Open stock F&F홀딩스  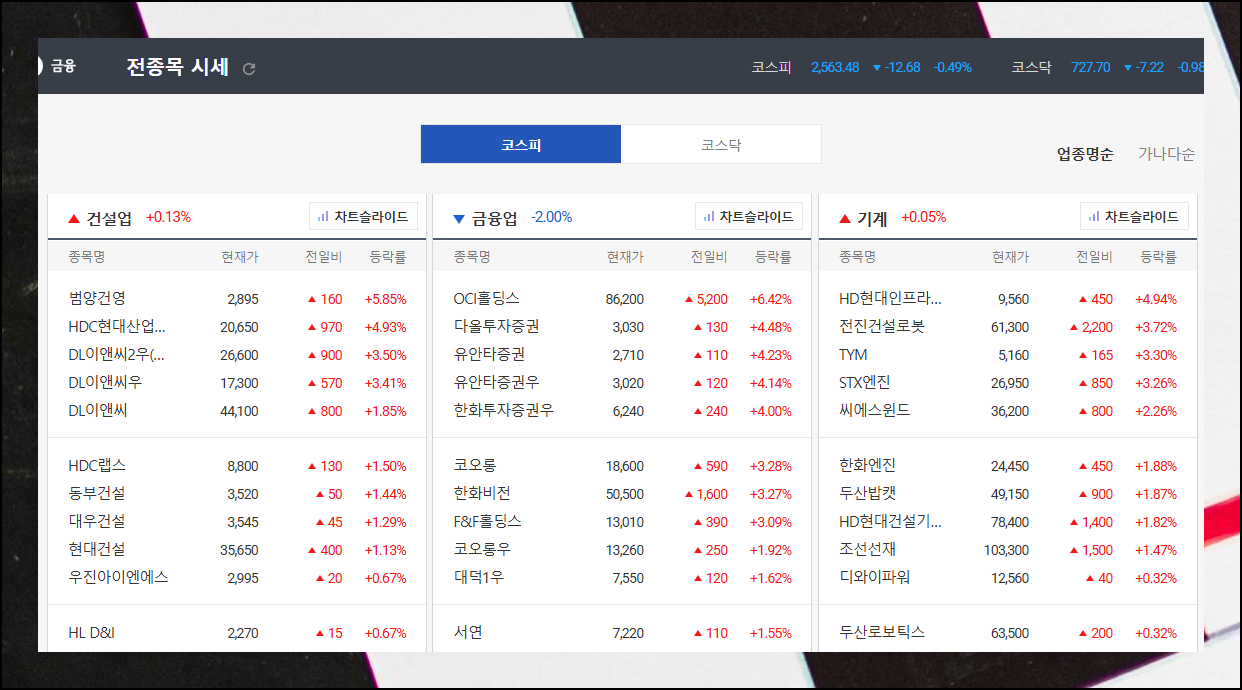pyautogui.click(x=488, y=522)
